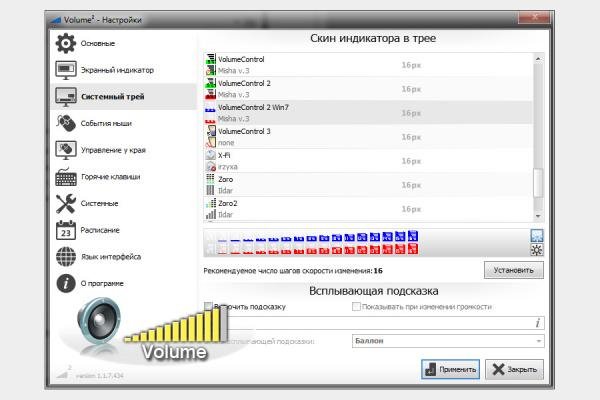Click the Горячие клавиши keyboard icon
This screenshot has width=600, height=400.
click(x=66, y=177)
